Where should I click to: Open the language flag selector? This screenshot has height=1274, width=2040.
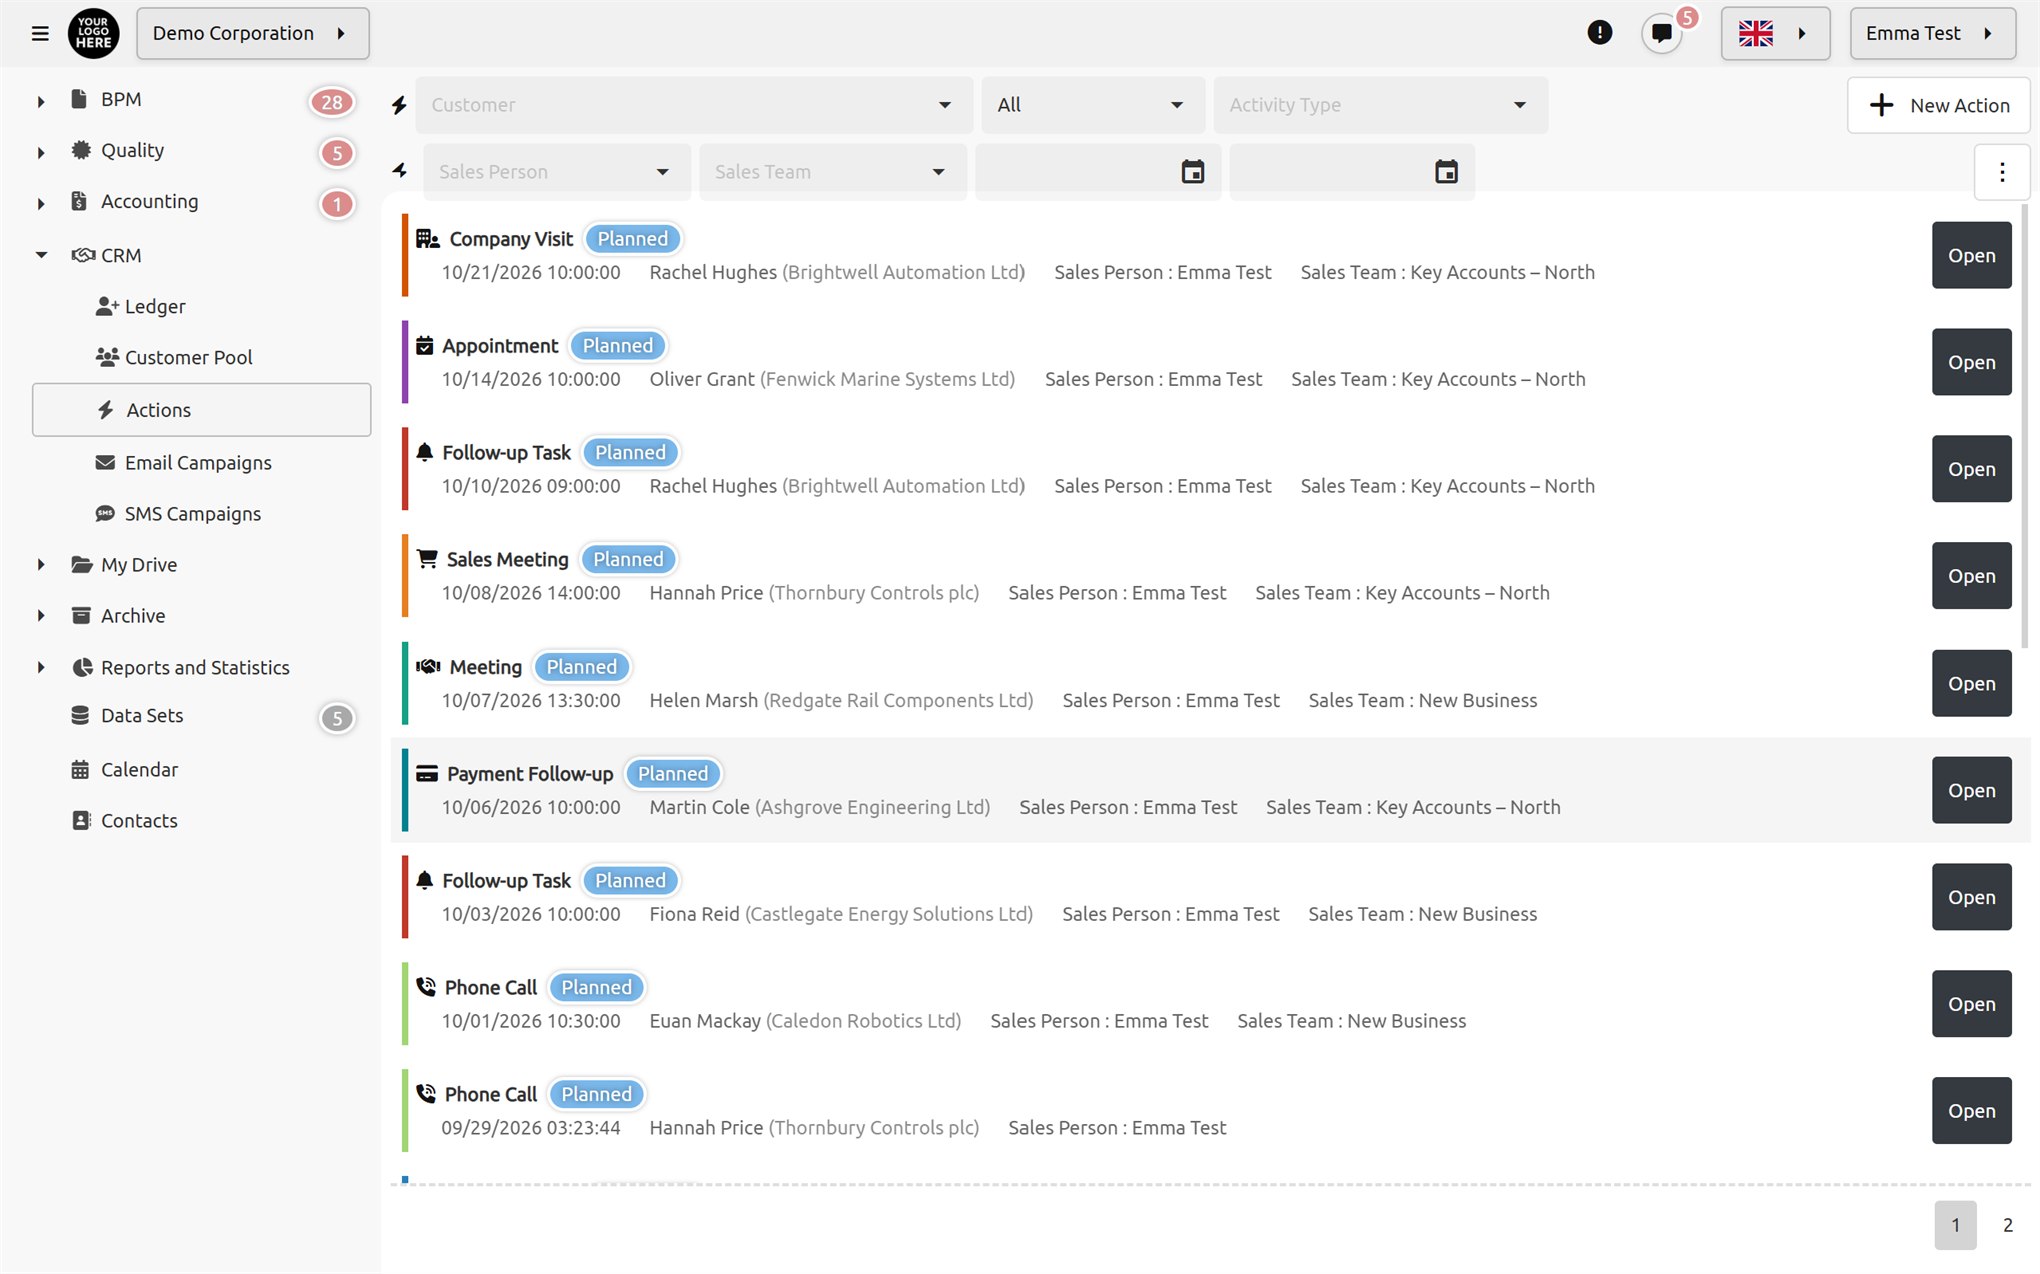[1775, 33]
